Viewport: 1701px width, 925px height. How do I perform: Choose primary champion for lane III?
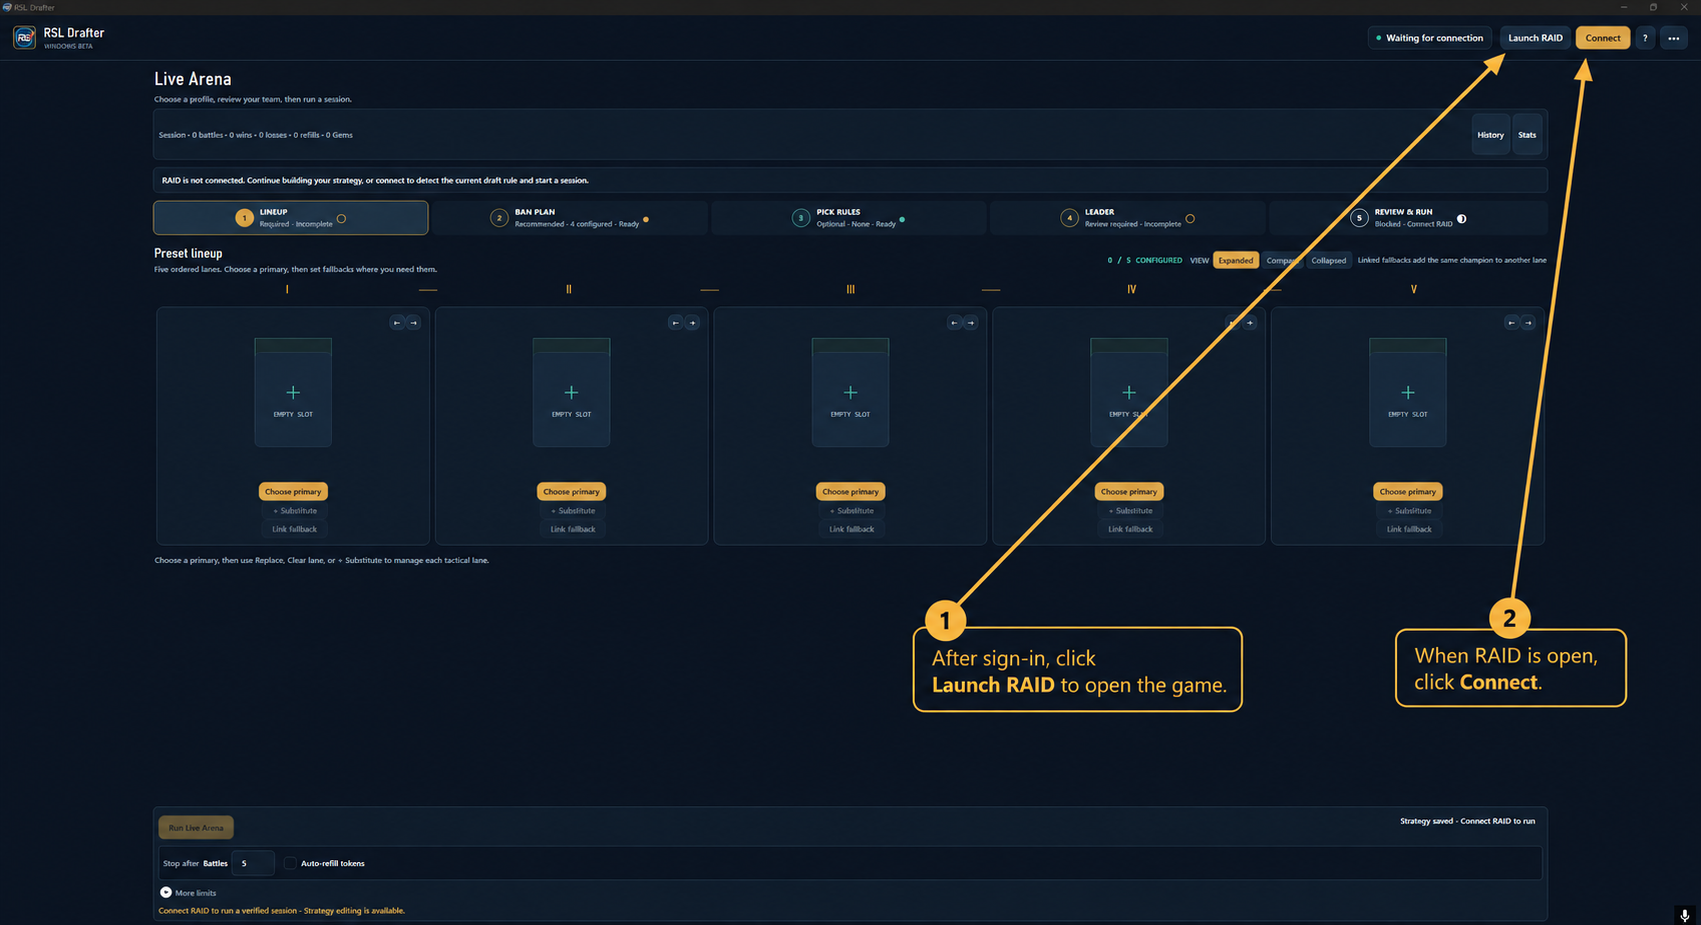point(850,491)
